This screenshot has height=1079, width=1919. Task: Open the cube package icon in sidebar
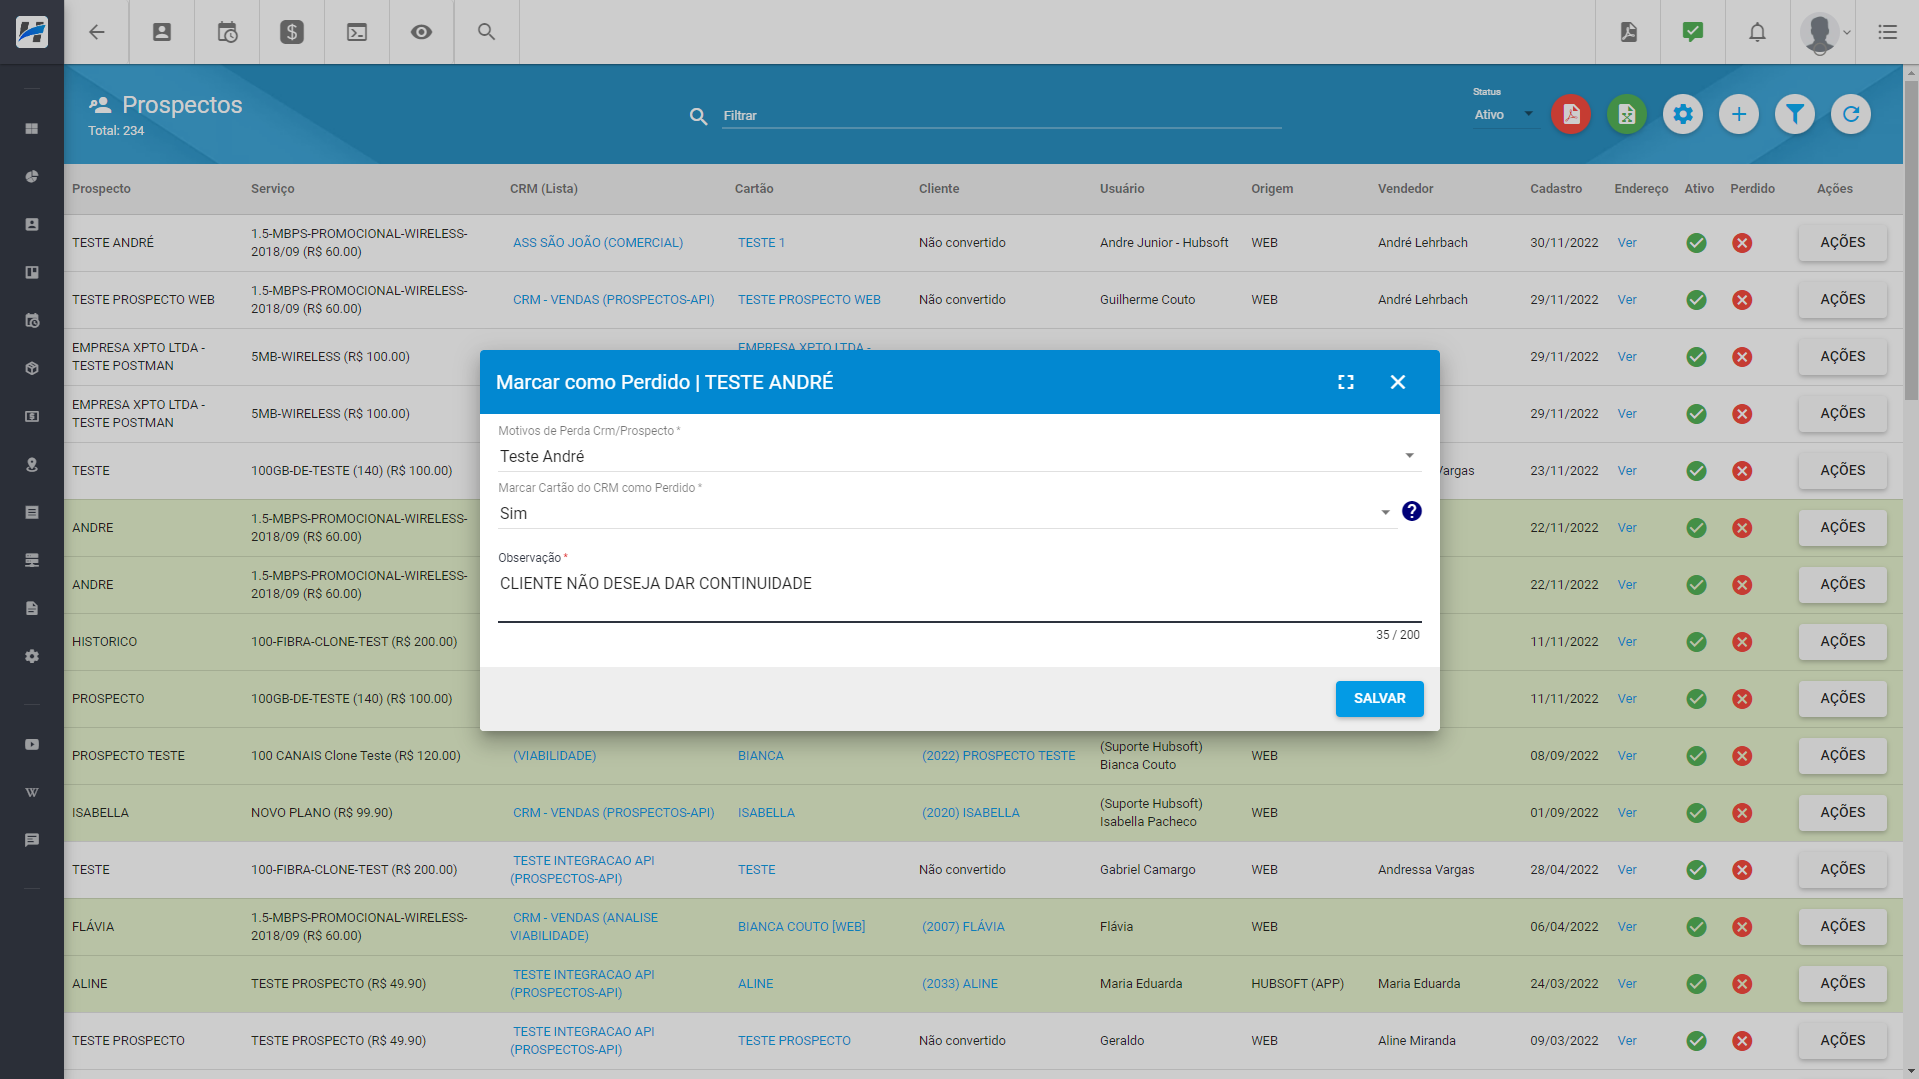[x=32, y=368]
